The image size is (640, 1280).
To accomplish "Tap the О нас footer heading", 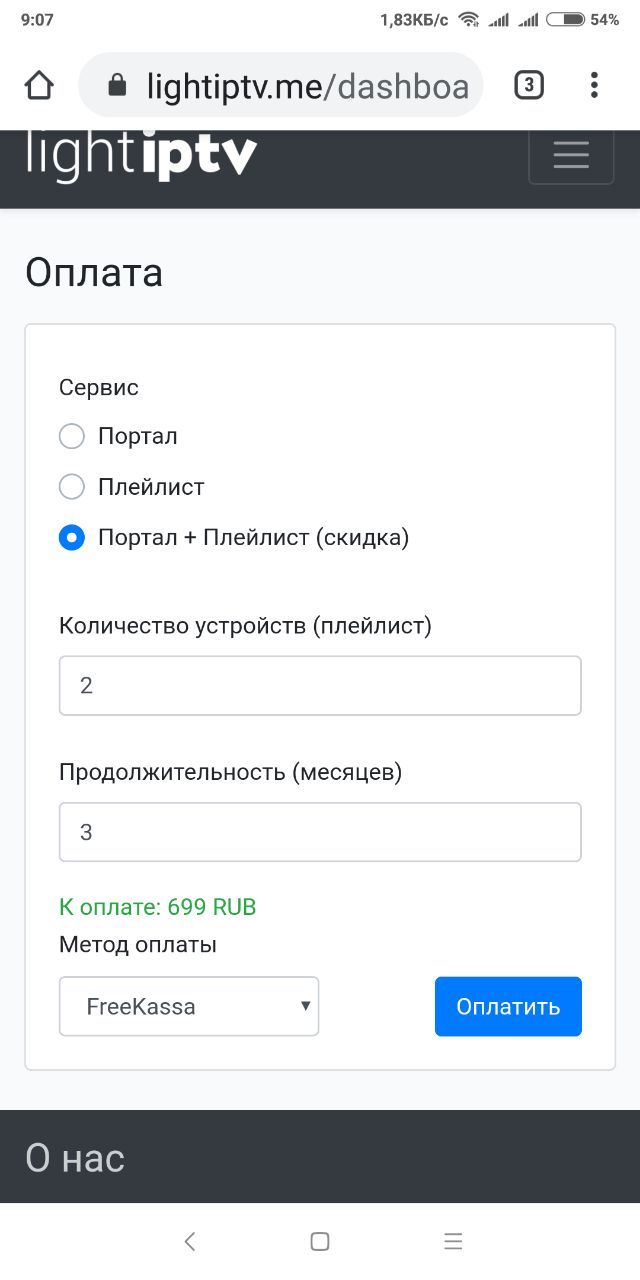I will click(75, 1158).
